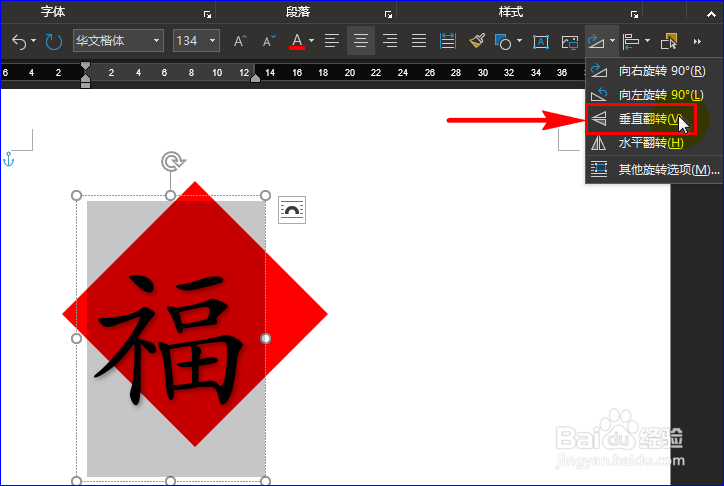
Task: Click the right-middle sizing handle of the text box
Action: [265, 338]
